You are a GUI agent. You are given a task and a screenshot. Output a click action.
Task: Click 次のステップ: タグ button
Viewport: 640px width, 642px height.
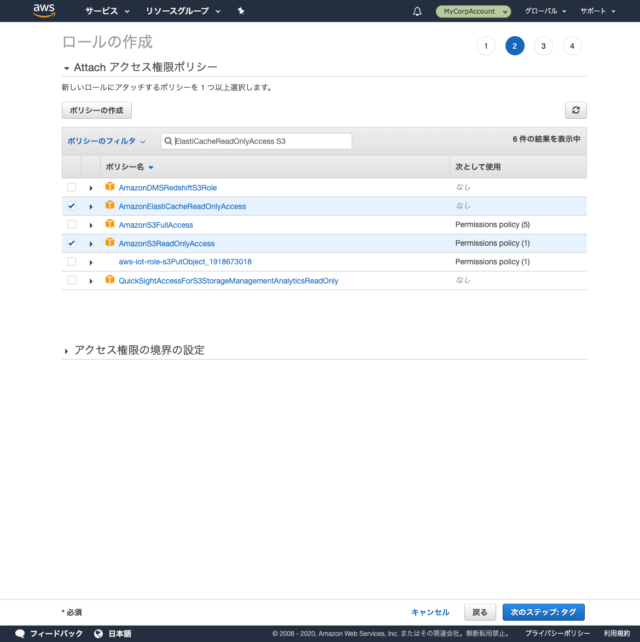coord(543,612)
